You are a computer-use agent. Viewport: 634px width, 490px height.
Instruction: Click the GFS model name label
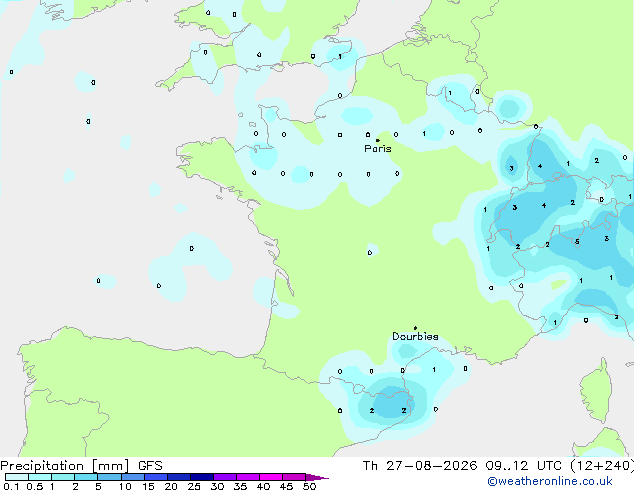(150, 466)
